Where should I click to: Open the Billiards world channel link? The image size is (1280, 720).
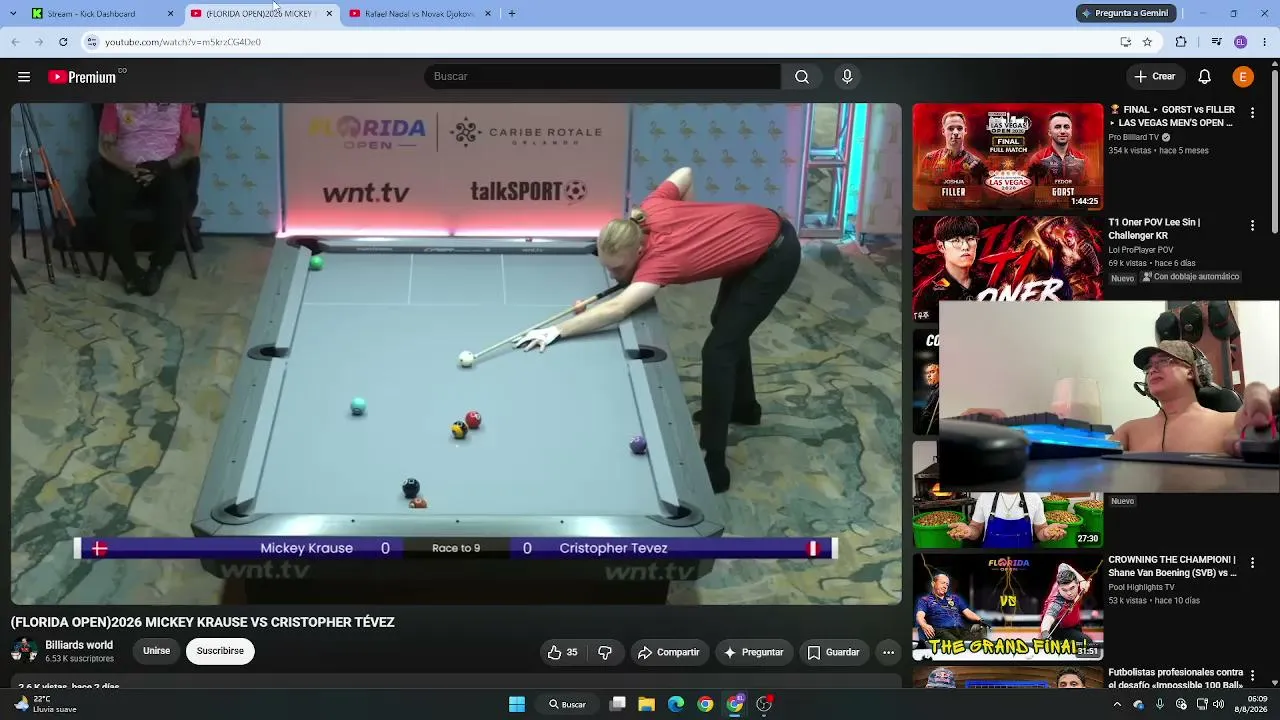[79, 645]
